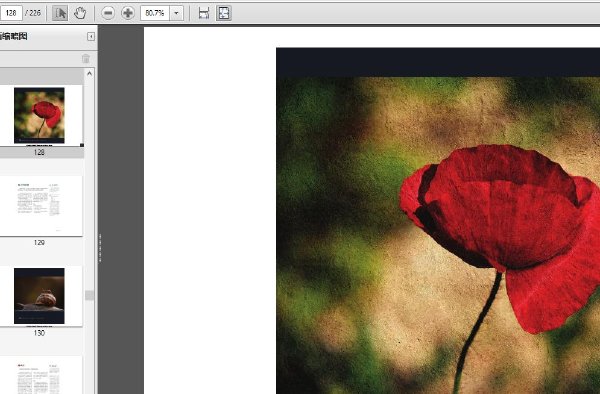Click the trash delete page icon
The image size is (600, 394).
pyautogui.click(x=86, y=59)
